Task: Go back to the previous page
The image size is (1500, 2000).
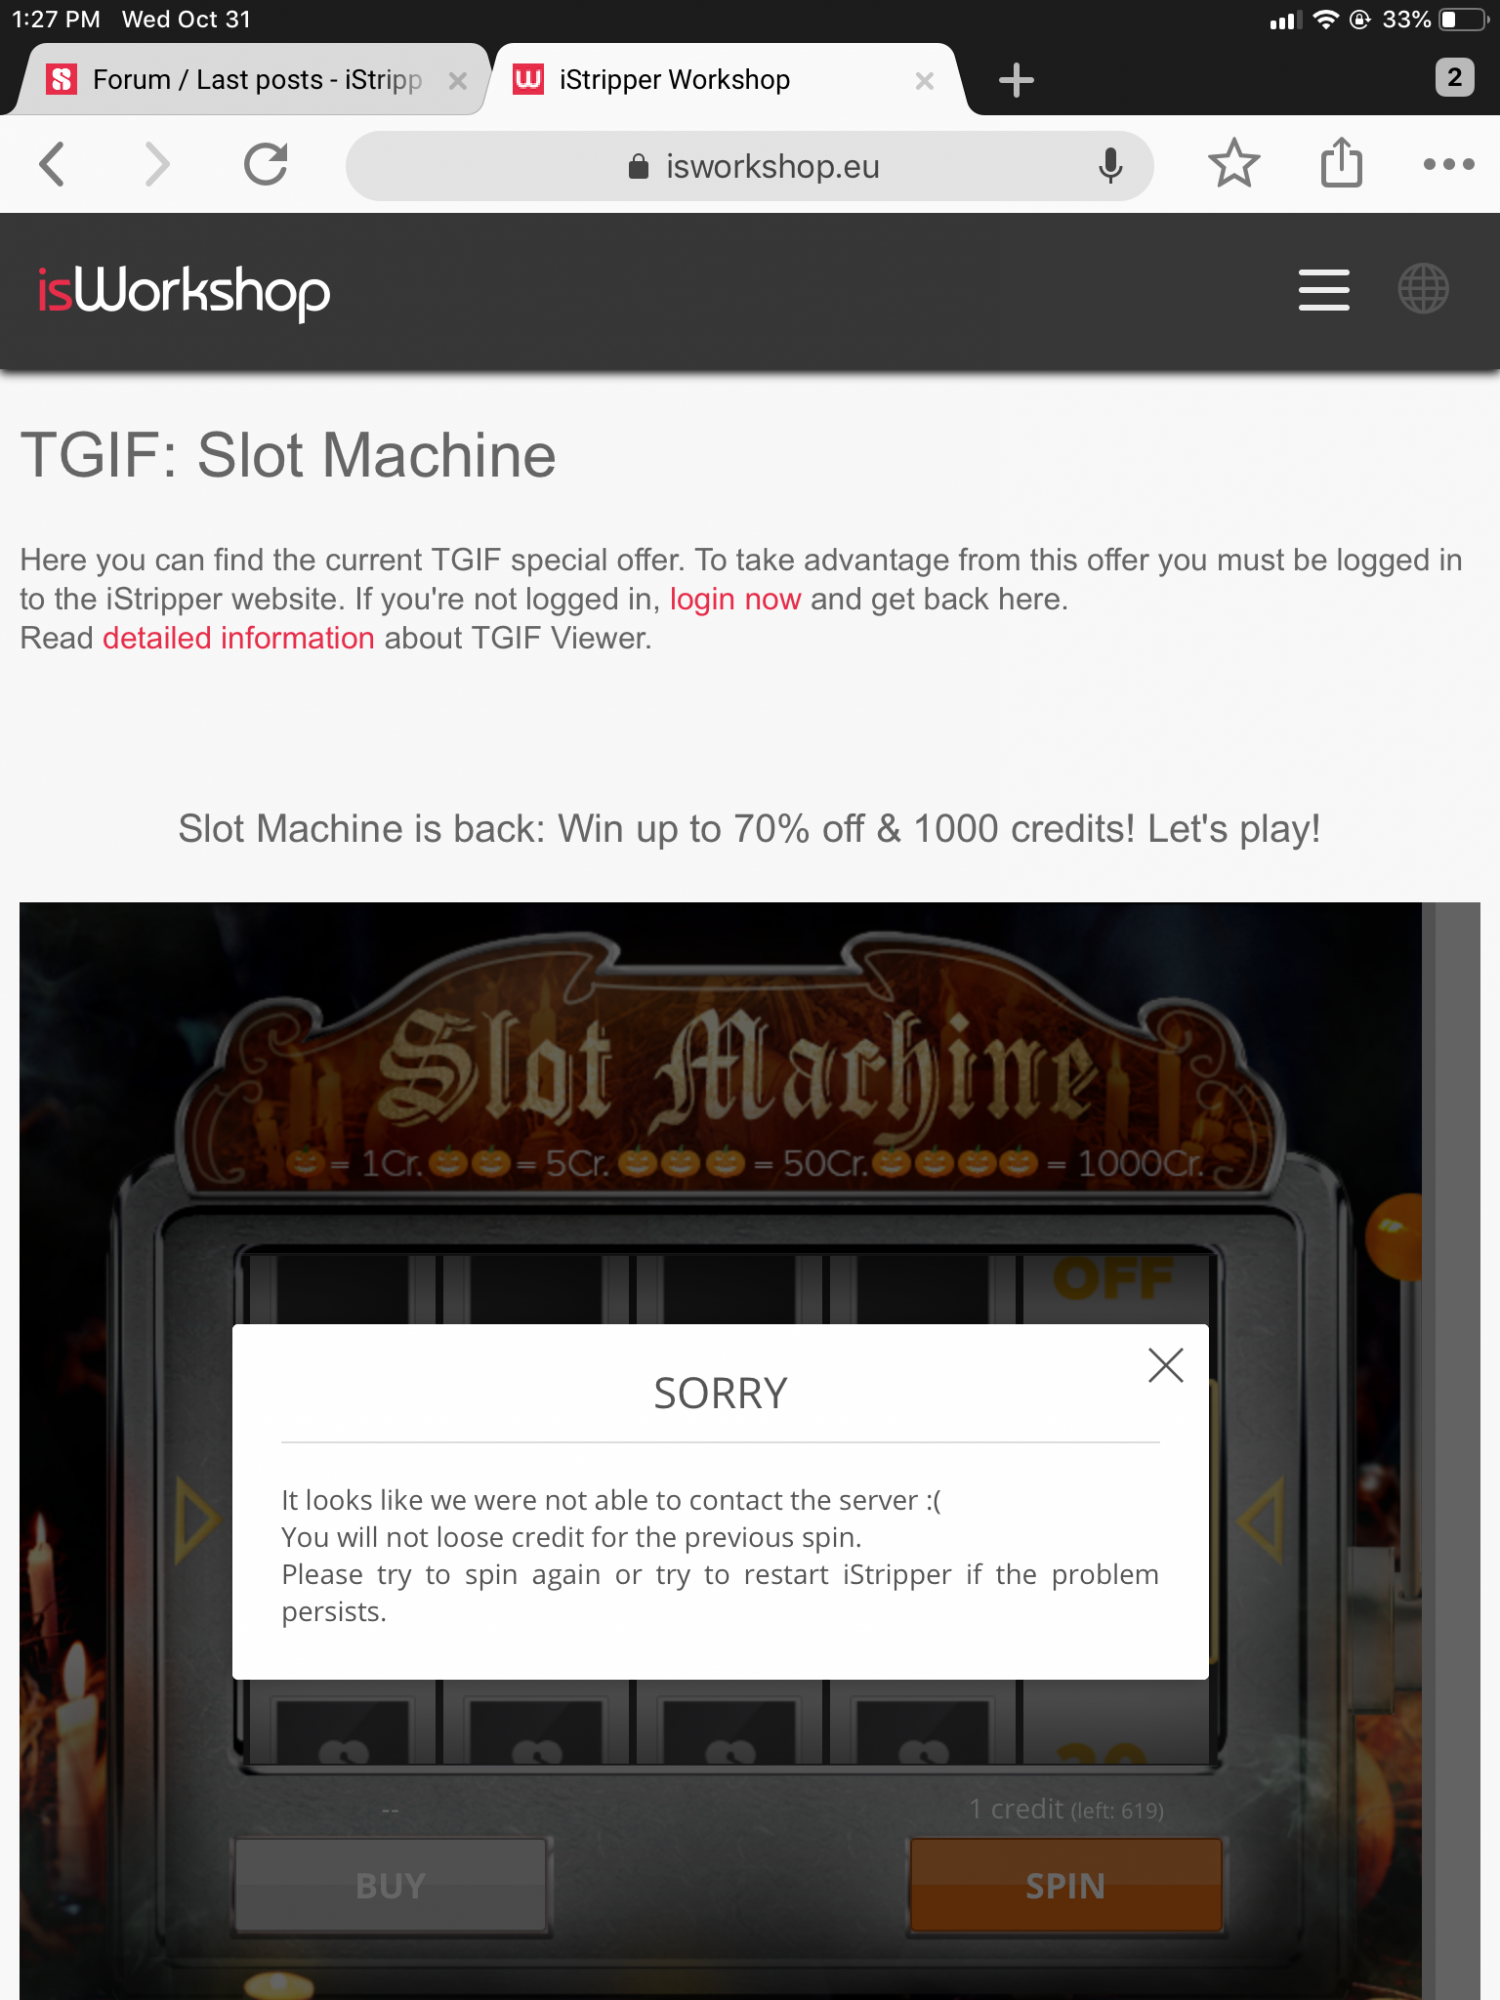Action: [52, 165]
